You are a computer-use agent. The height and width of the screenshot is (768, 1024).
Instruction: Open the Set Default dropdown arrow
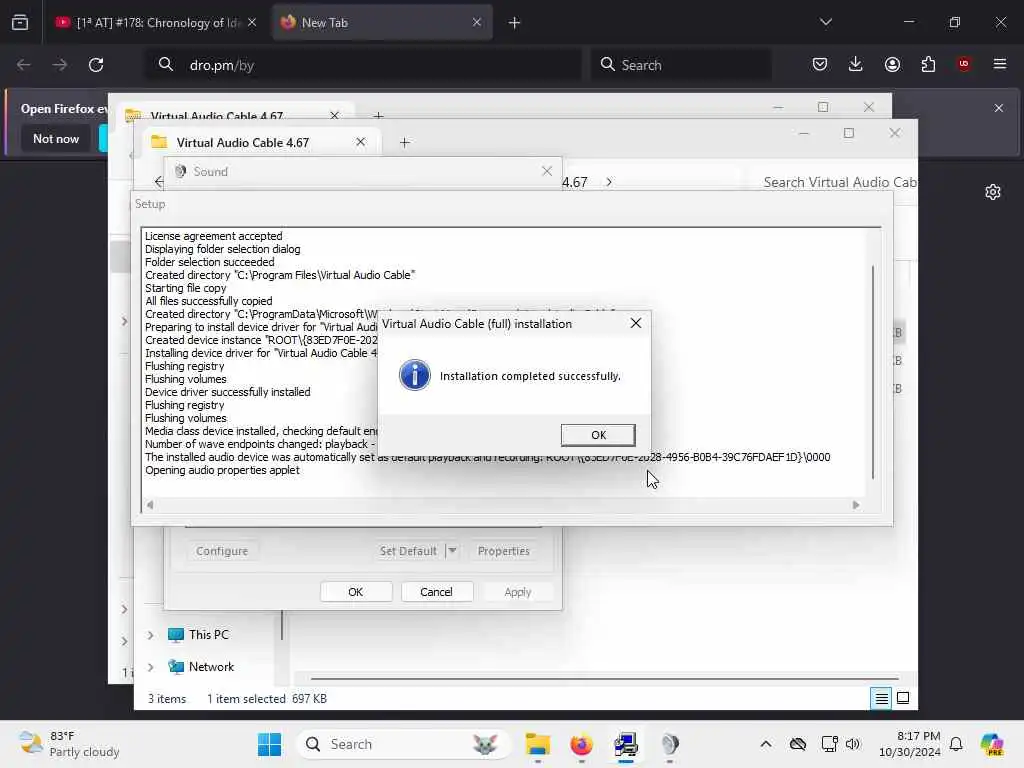[452, 551]
